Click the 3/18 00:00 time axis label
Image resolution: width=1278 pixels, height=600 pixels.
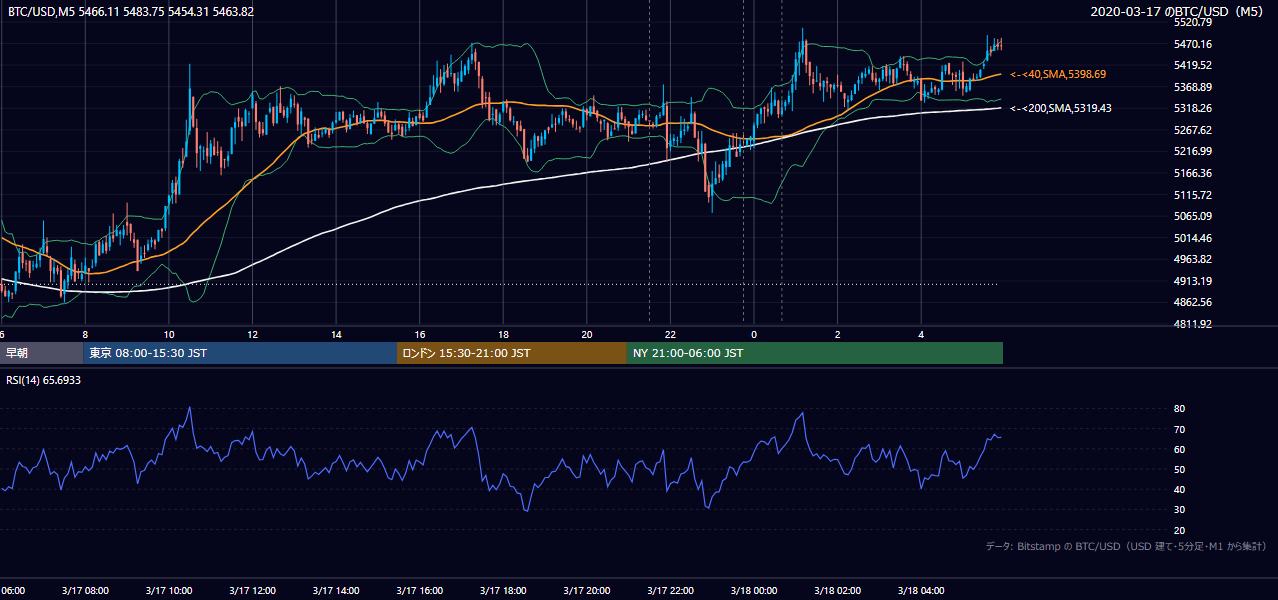coord(754,590)
